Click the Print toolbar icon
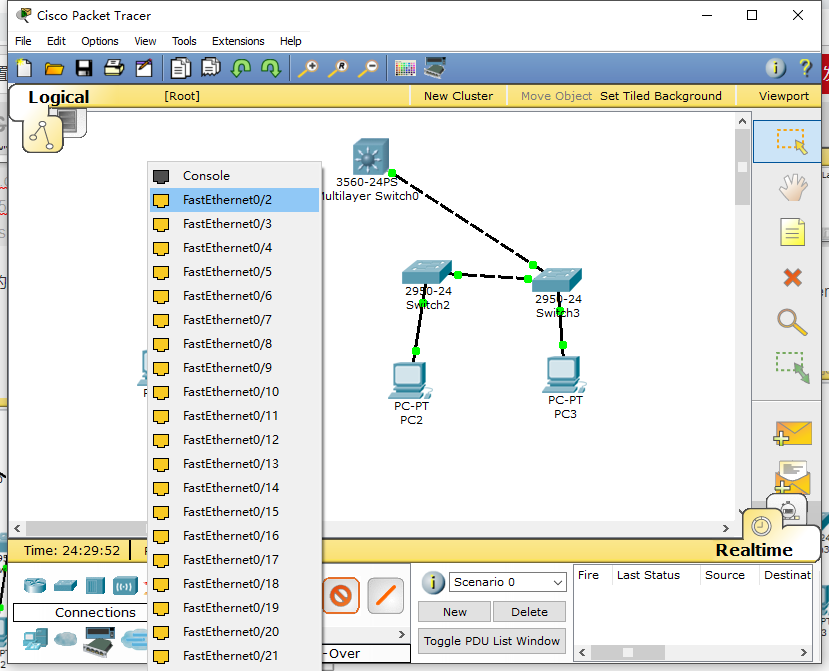The image size is (829, 671). (114, 68)
